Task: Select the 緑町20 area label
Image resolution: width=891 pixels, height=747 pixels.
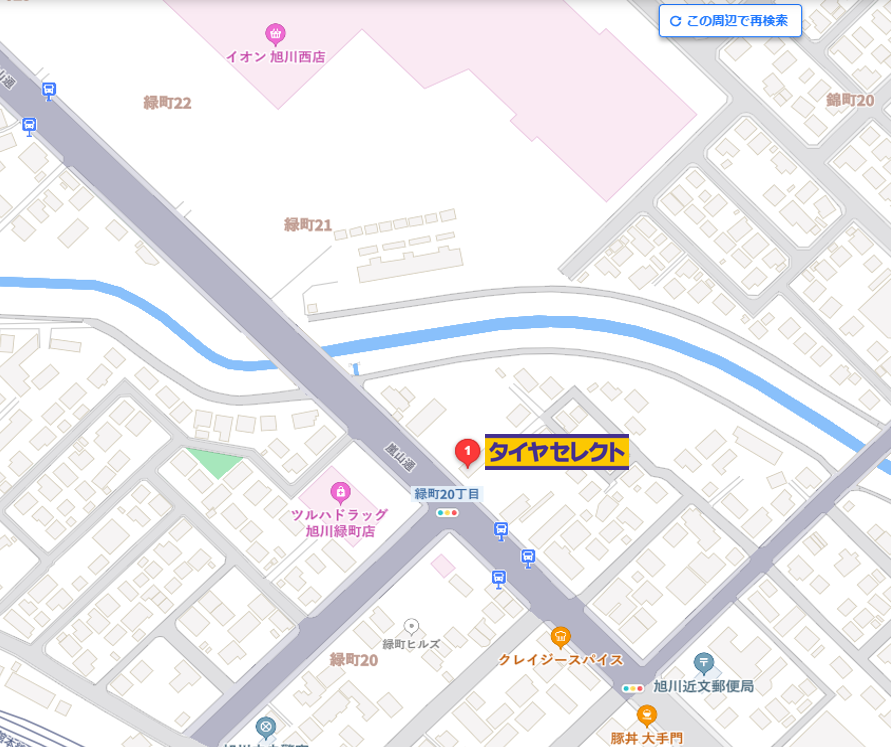Action: pyautogui.click(x=354, y=660)
